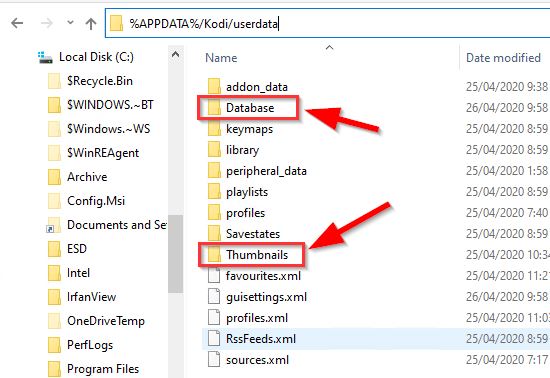The width and height of the screenshot is (550, 378).
Task: Select OneDriveTemp in sidebar
Action: tap(106, 321)
